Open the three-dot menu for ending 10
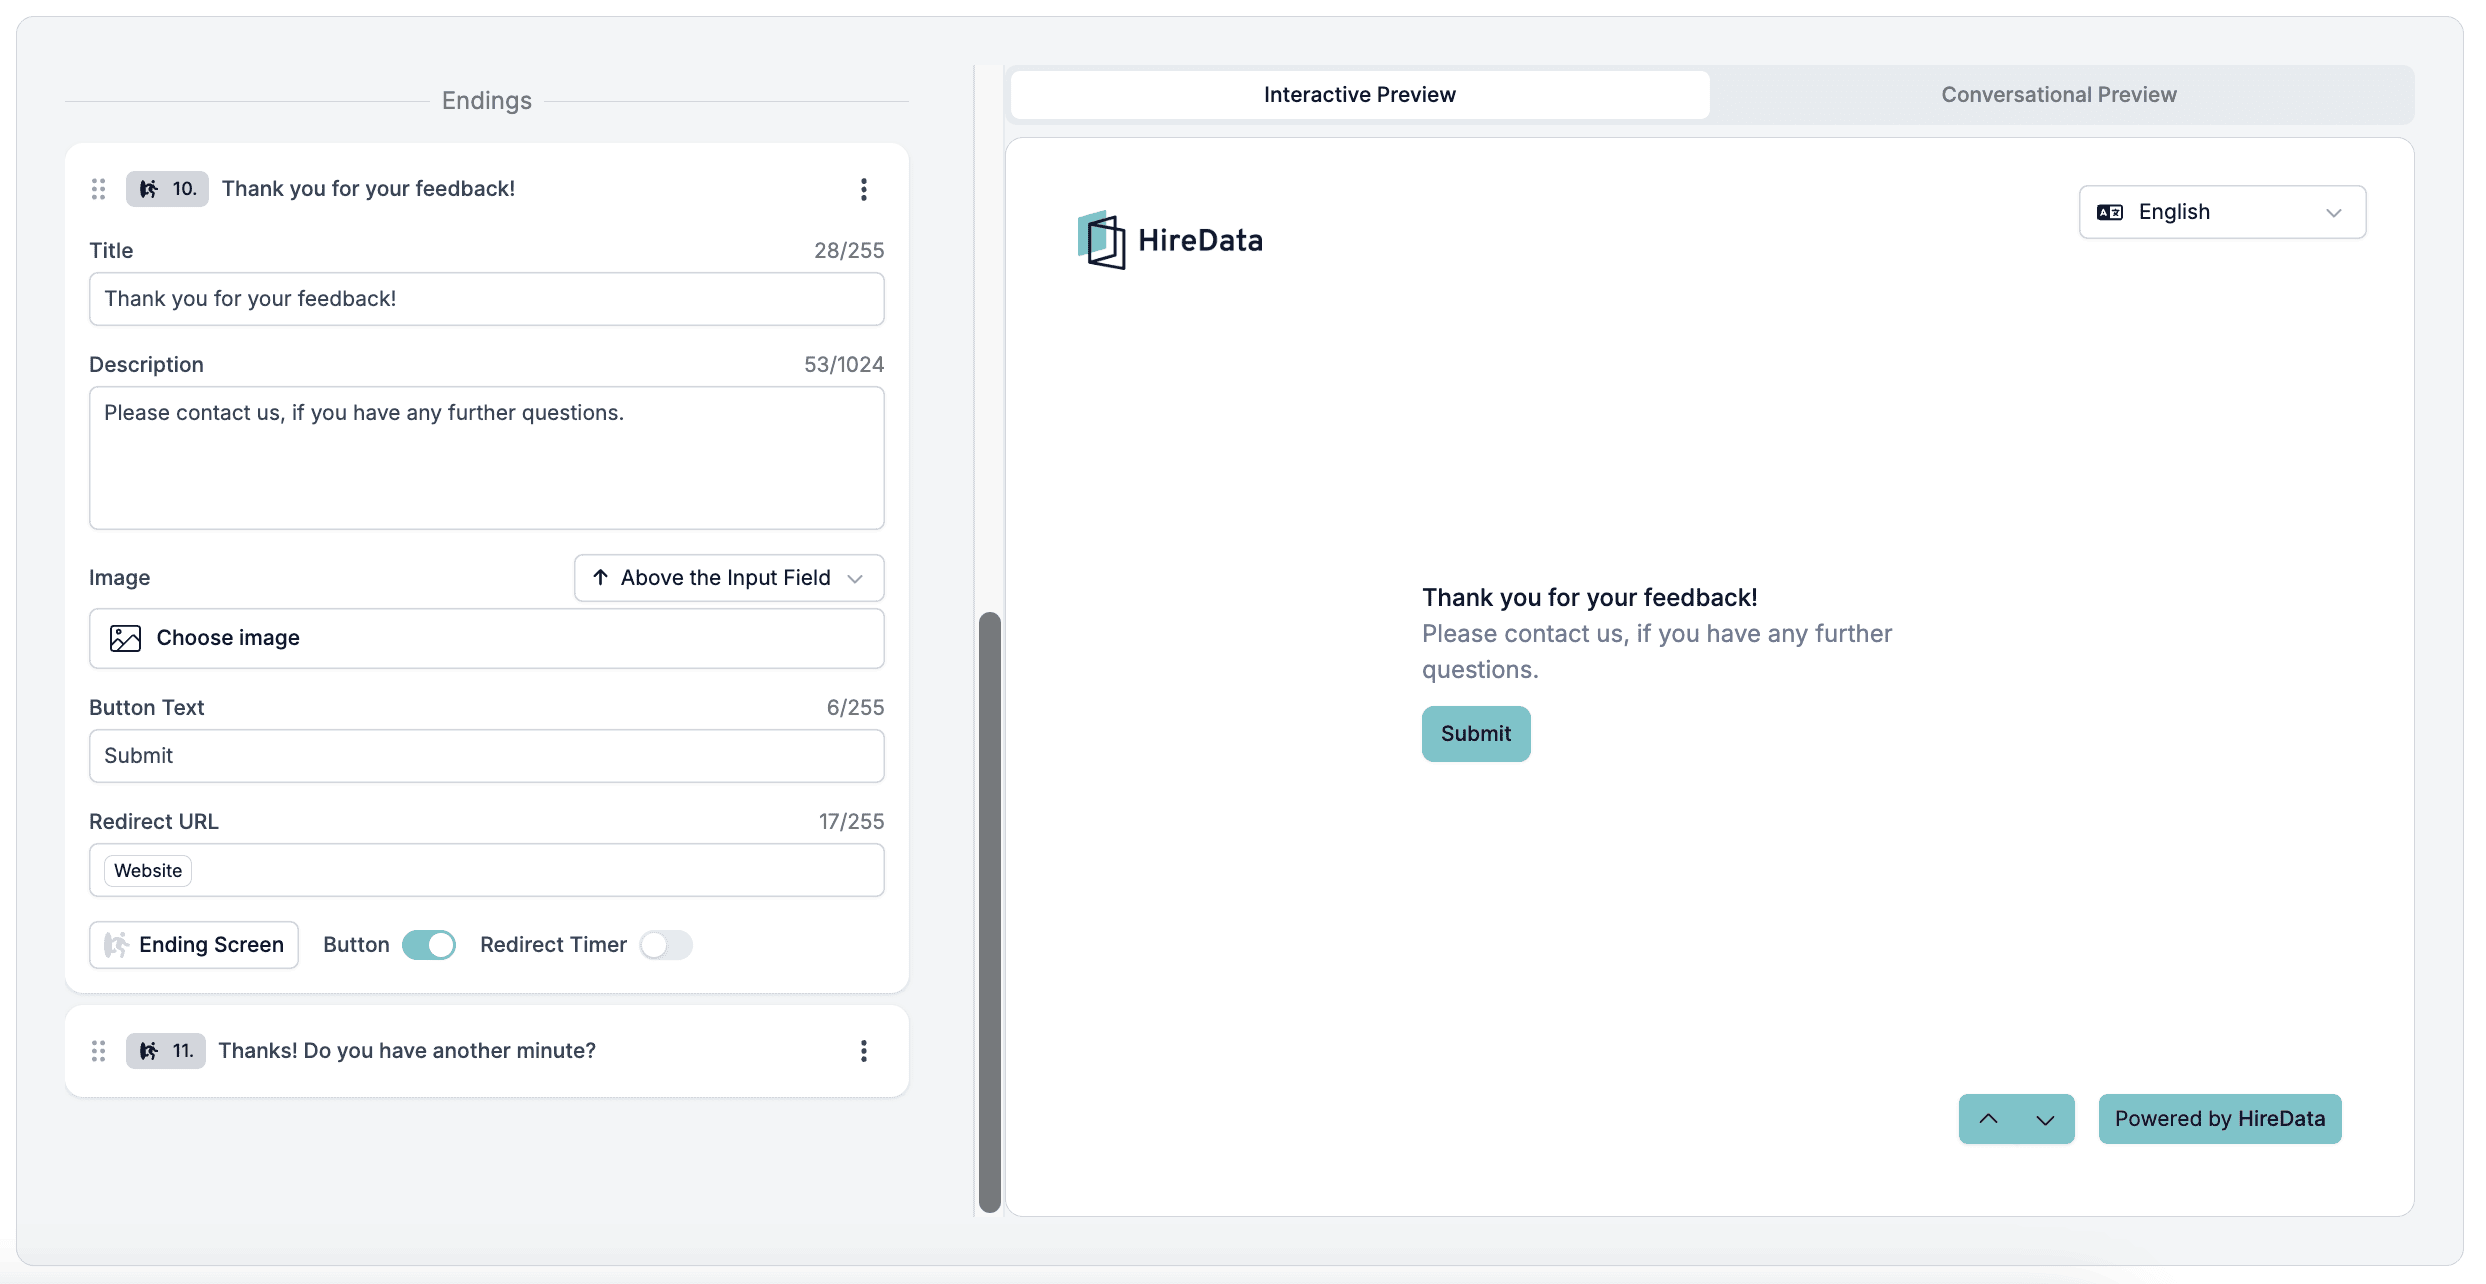This screenshot has width=2486, height=1284. point(864,189)
